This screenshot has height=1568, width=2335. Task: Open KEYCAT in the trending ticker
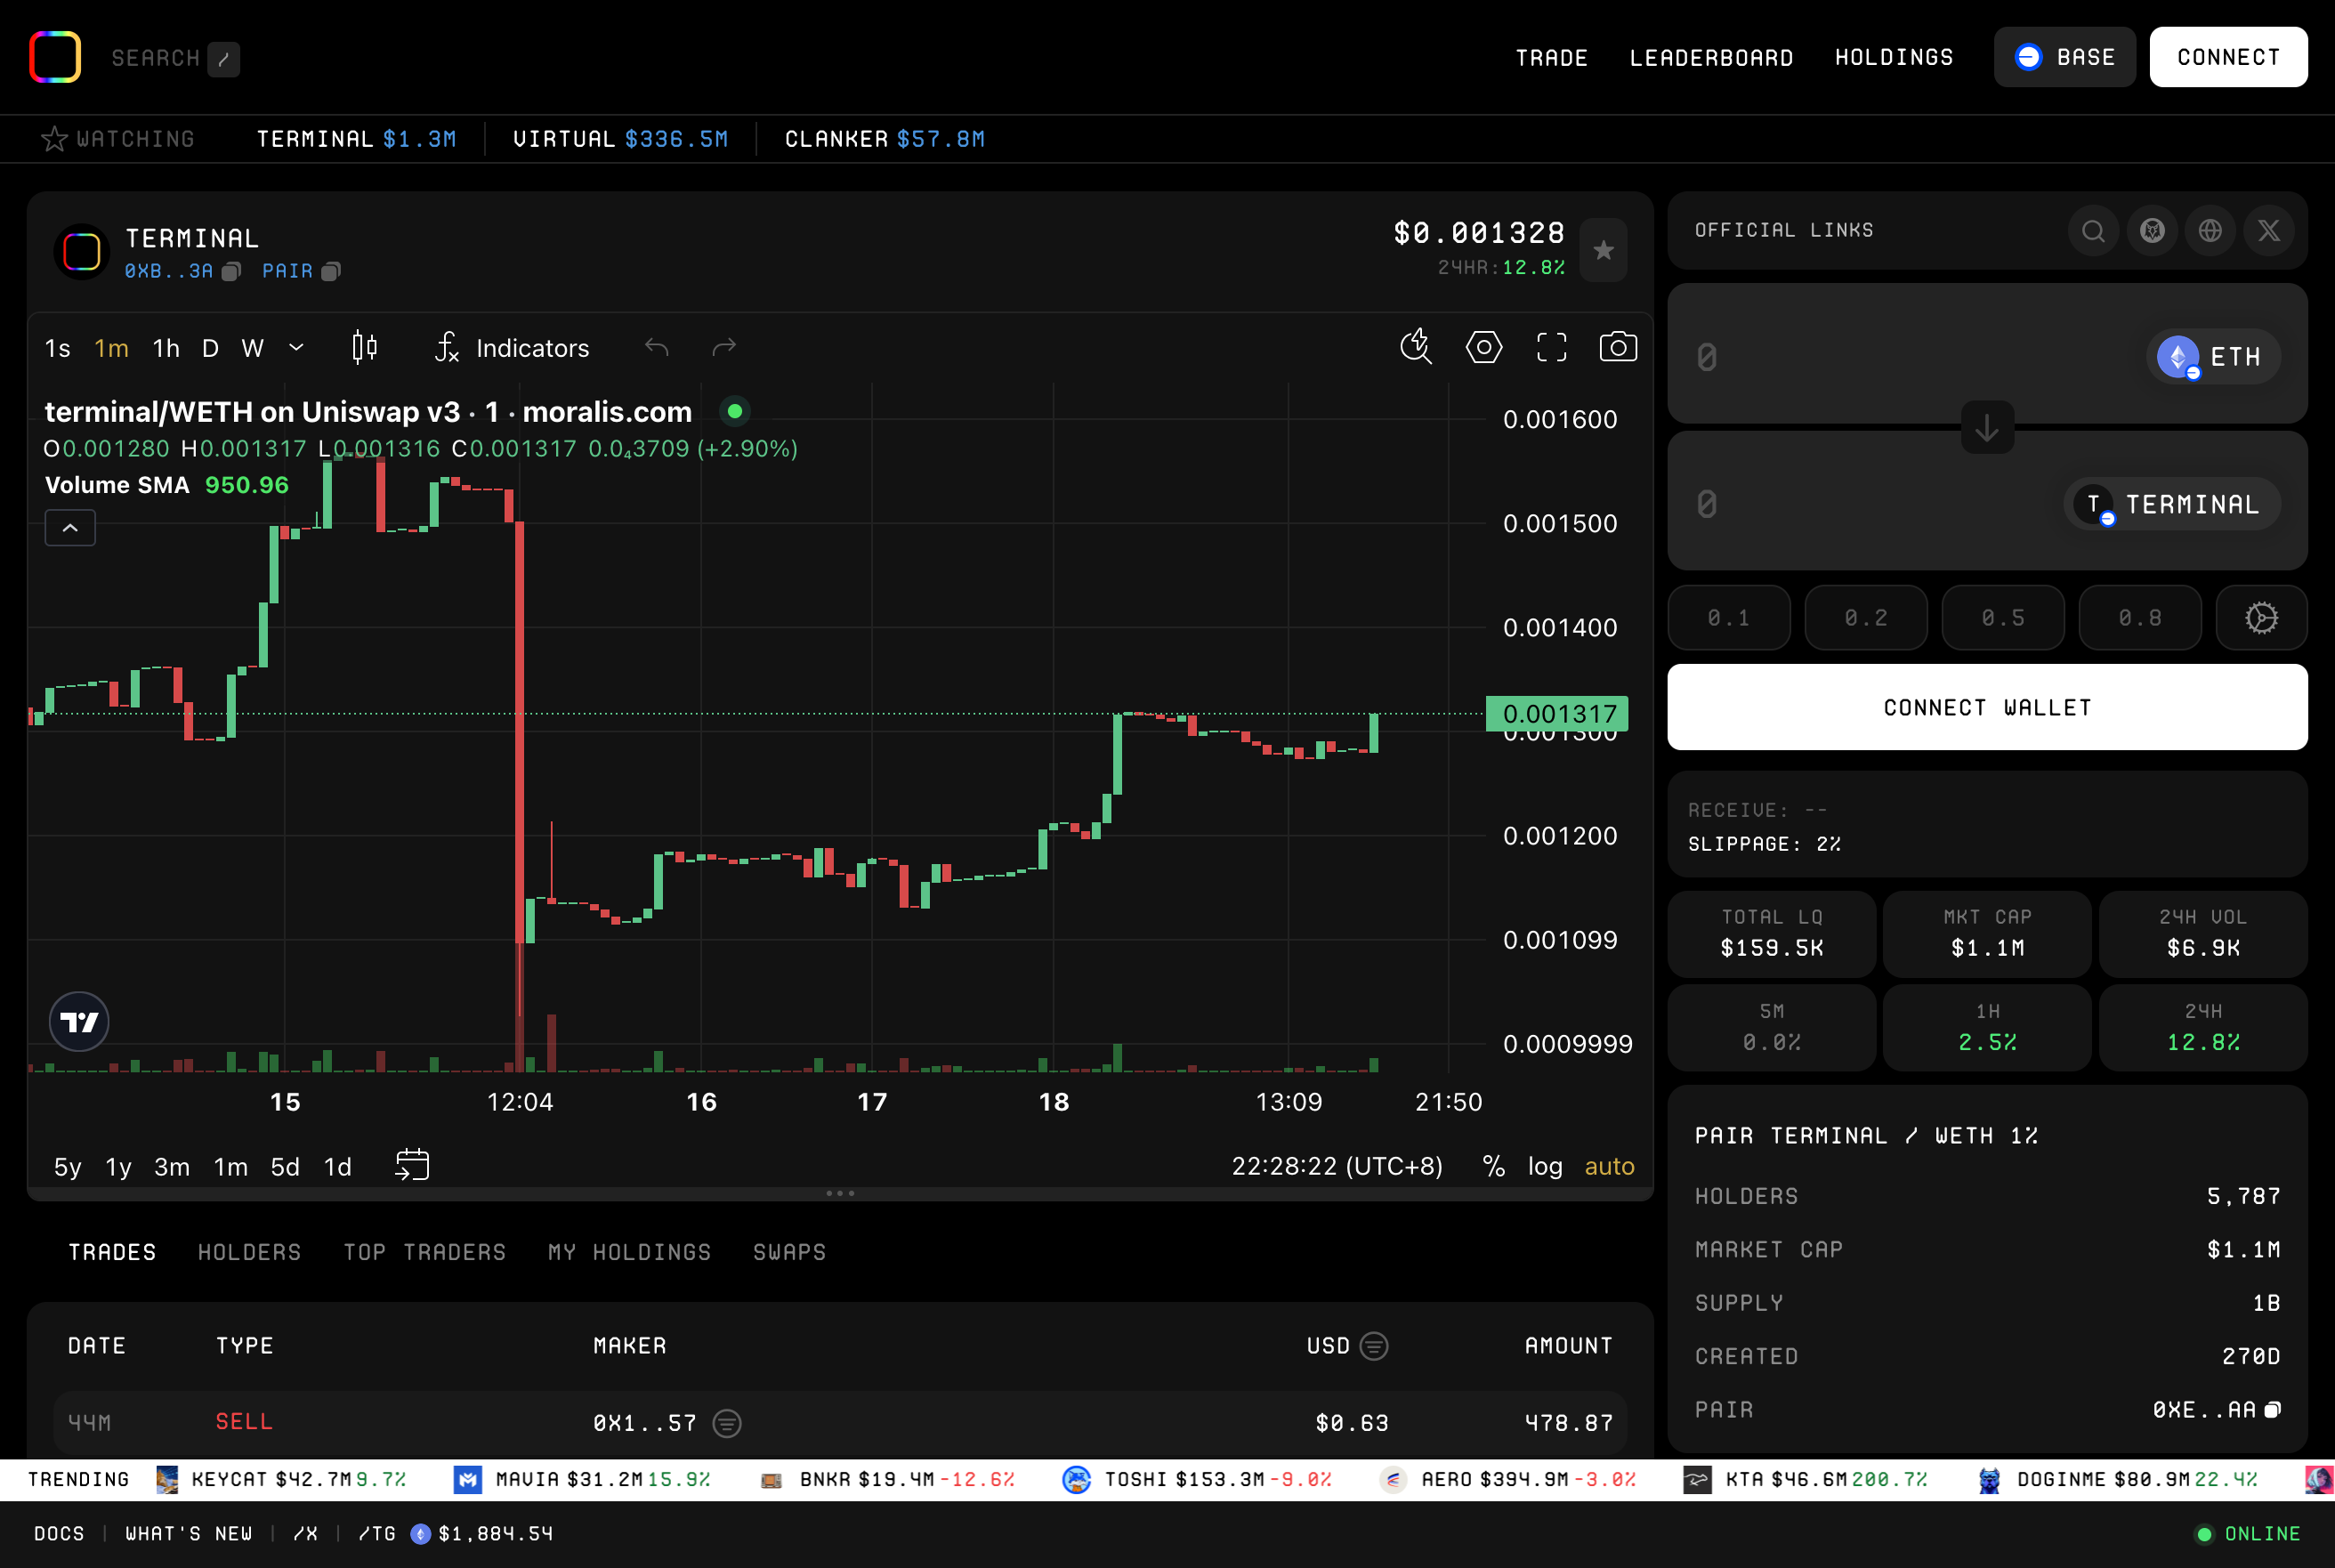click(281, 1479)
